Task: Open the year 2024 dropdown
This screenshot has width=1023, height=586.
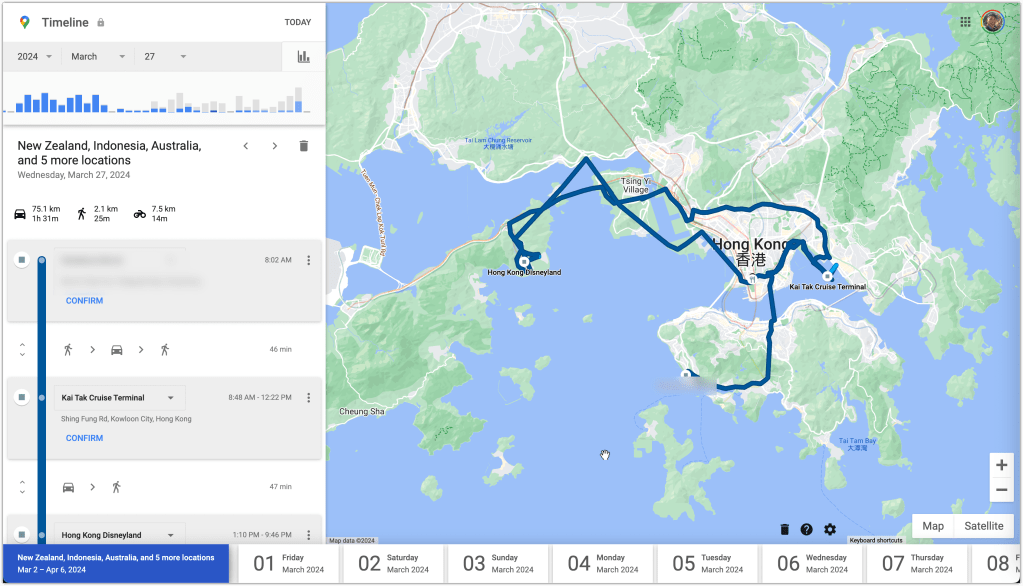Action: click(35, 57)
